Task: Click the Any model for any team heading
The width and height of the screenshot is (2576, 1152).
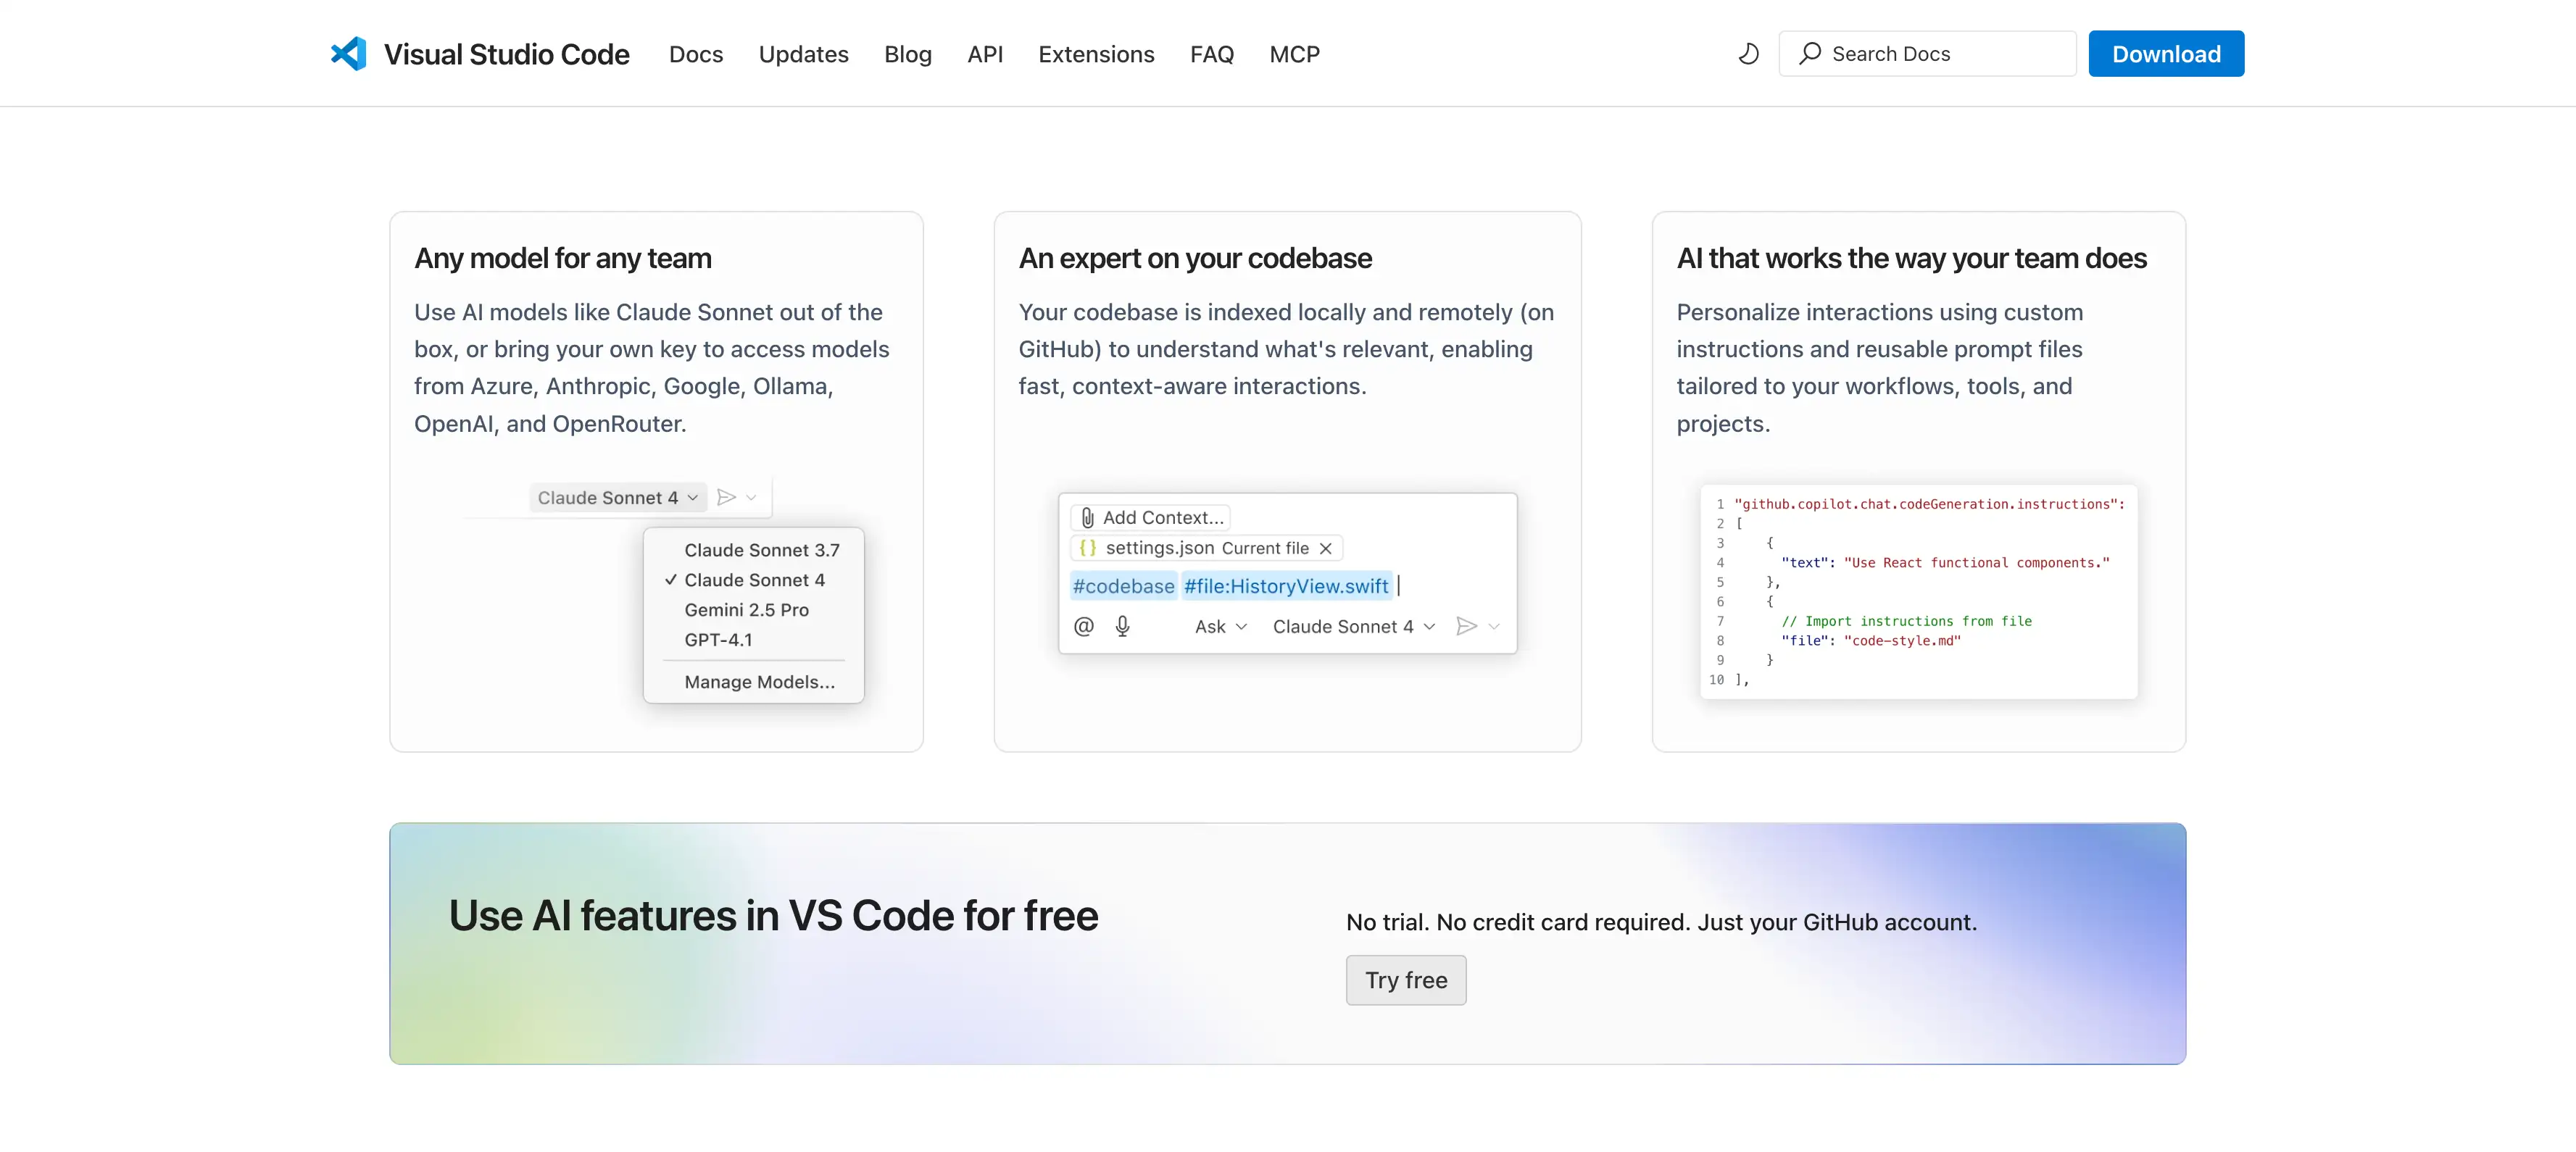Action: click(x=563, y=258)
